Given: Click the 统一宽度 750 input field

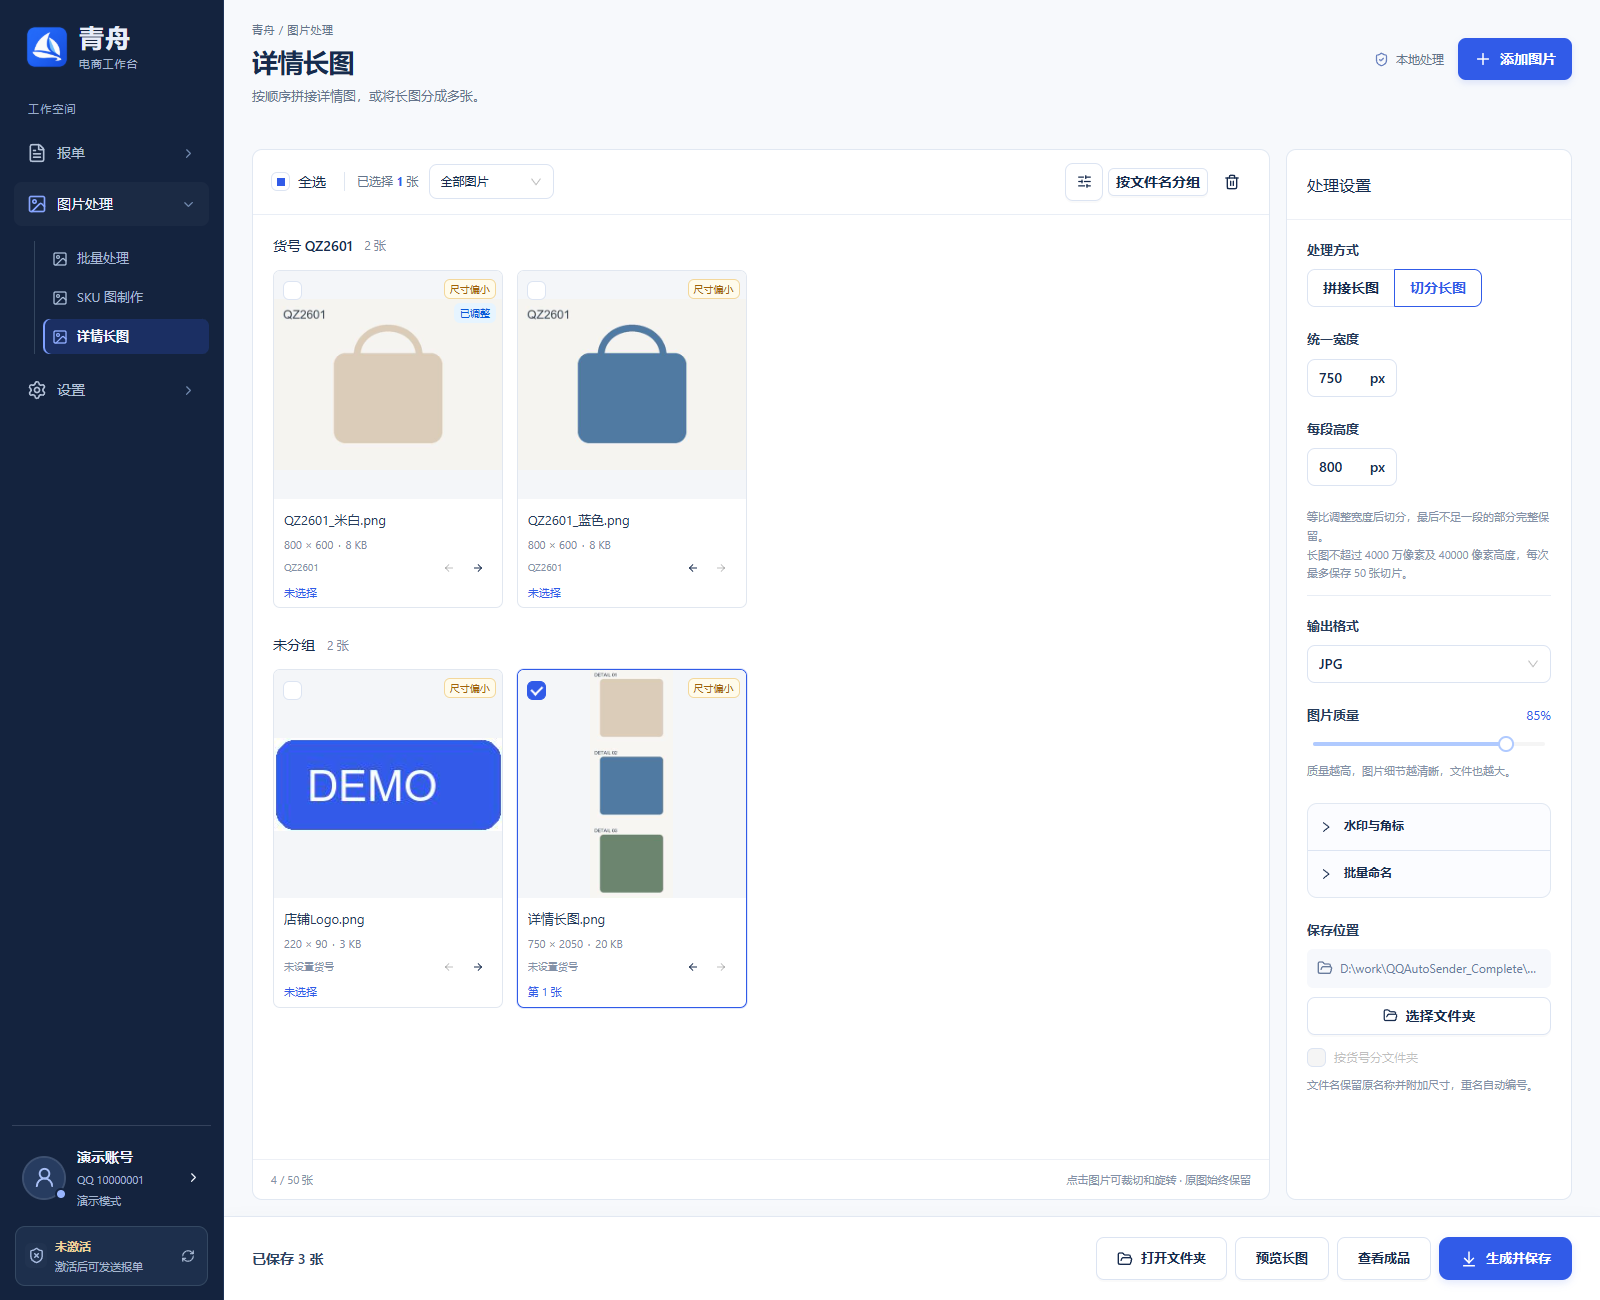Looking at the screenshot, I should [x=1351, y=378].
